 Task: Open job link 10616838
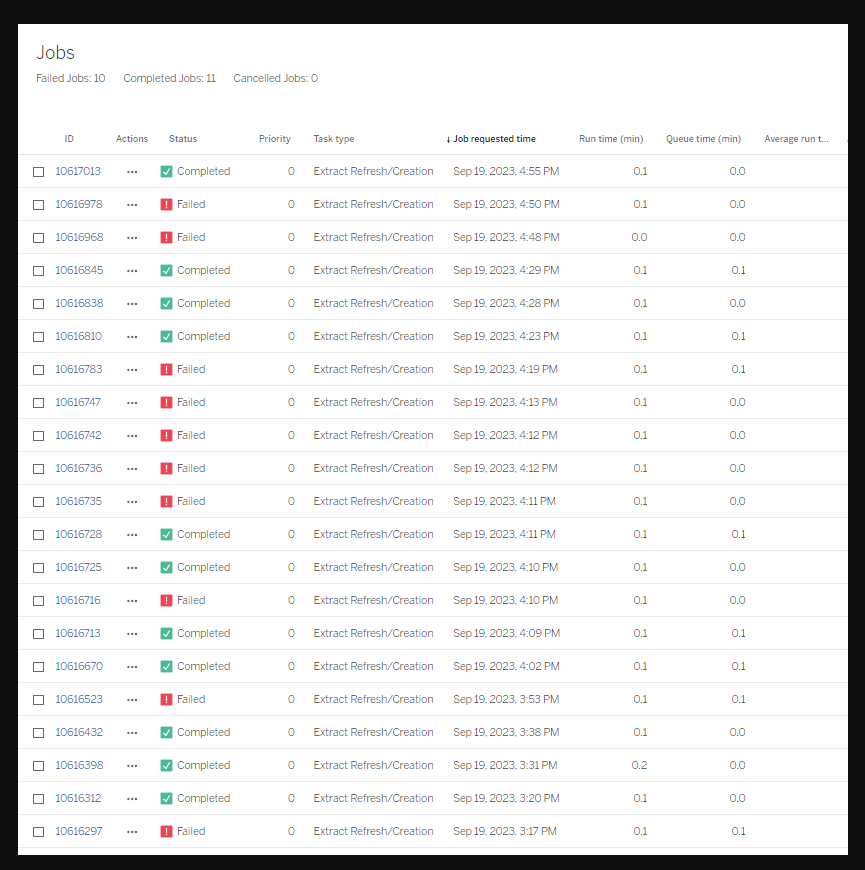click(79, 304)
